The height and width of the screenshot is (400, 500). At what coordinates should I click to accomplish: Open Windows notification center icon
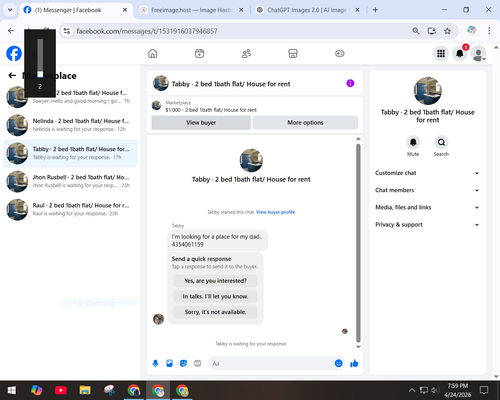coord(484,390)
